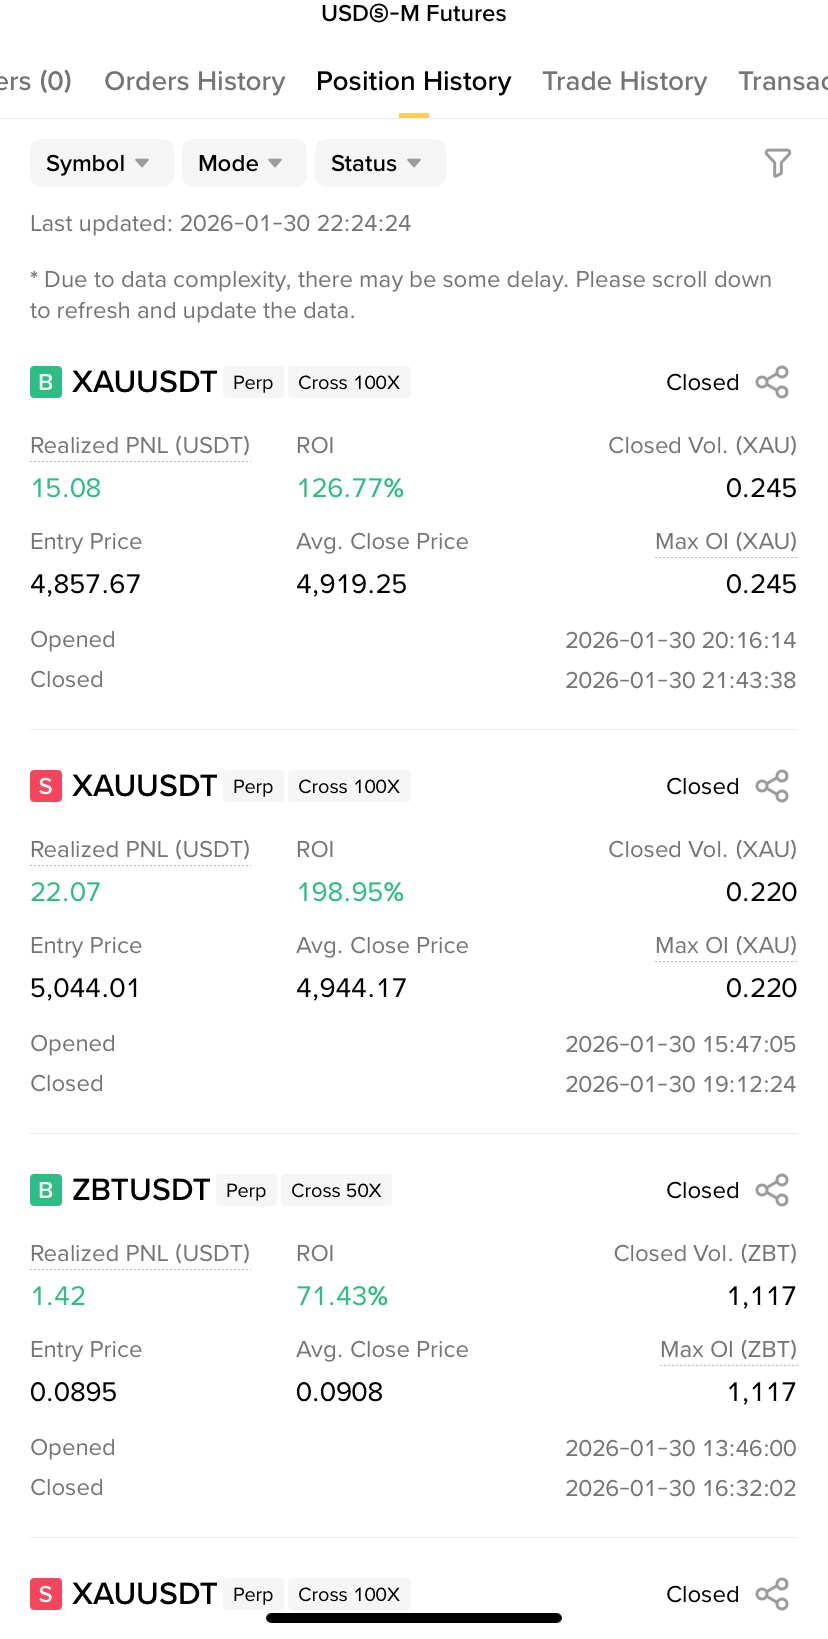Tap Realized PNL label on first position

pyautogui.click(x=140, y=445)
